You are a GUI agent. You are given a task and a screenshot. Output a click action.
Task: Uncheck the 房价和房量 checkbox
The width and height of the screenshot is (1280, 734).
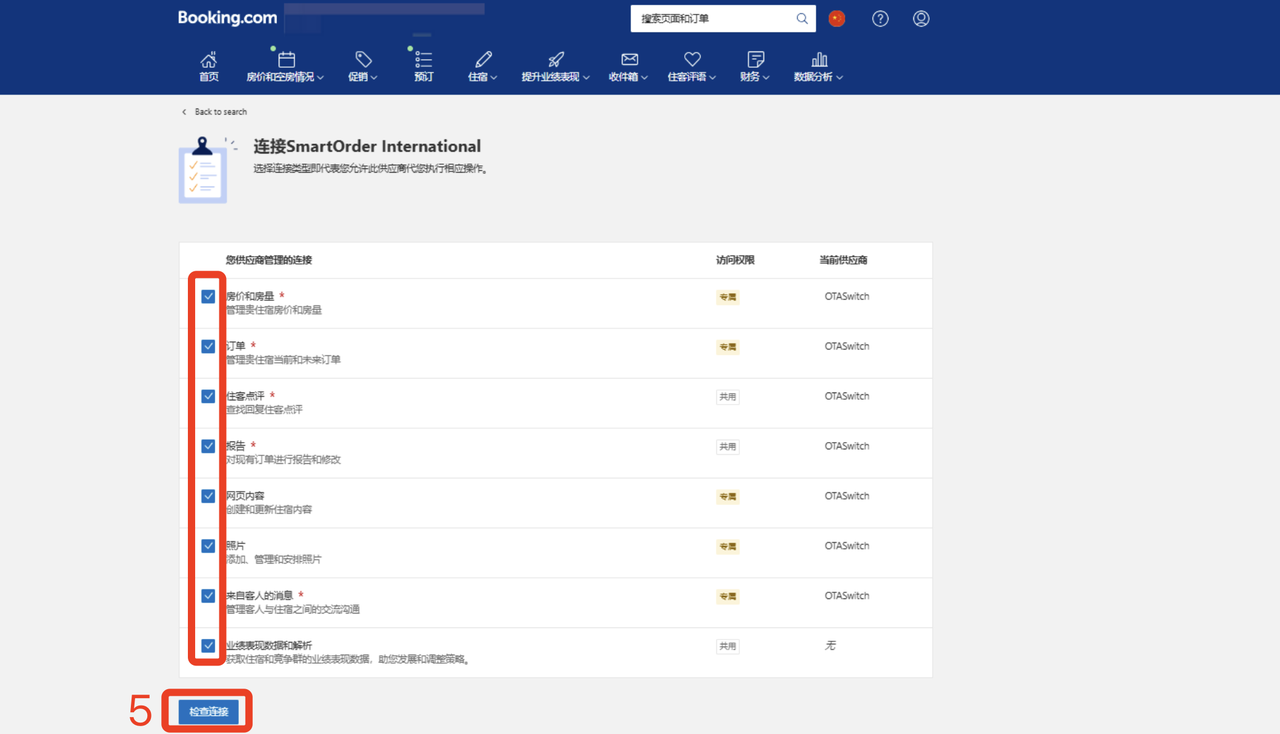coord(208,296)
